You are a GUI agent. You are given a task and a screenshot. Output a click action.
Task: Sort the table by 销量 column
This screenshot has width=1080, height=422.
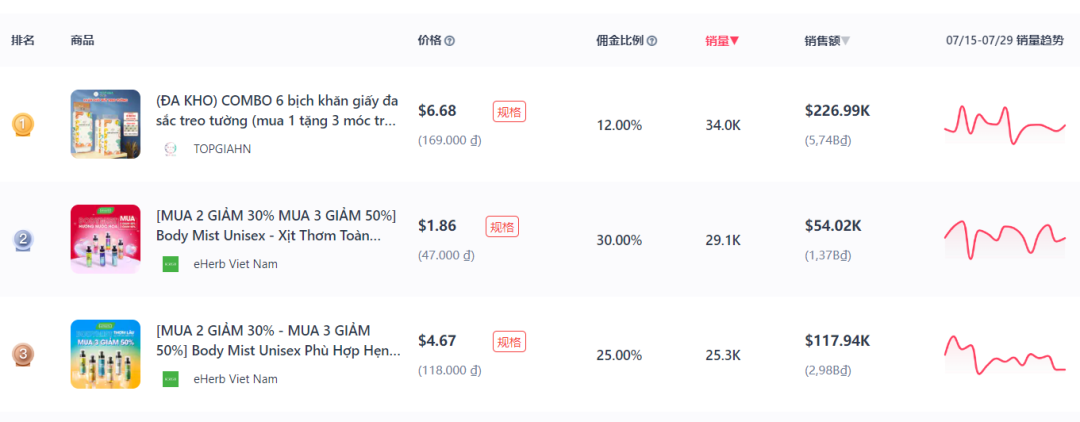click(x=722, y=41)
